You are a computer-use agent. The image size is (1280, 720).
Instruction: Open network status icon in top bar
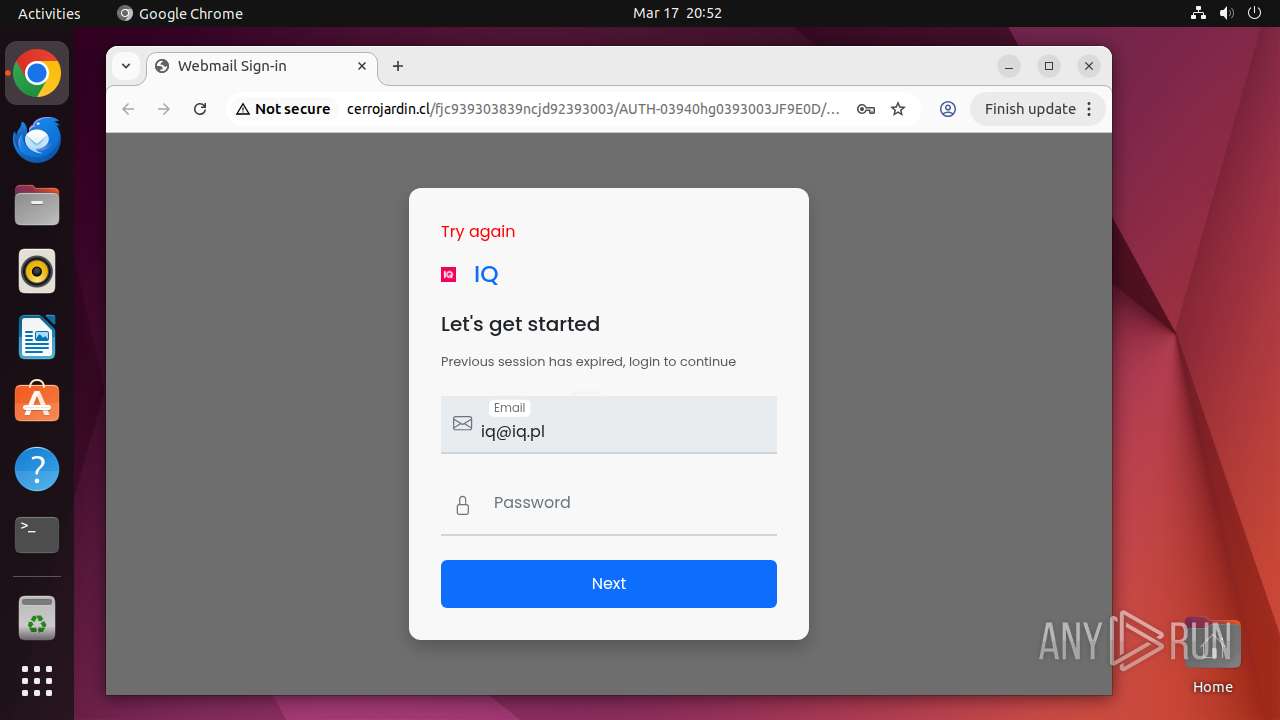(1199, 13)
